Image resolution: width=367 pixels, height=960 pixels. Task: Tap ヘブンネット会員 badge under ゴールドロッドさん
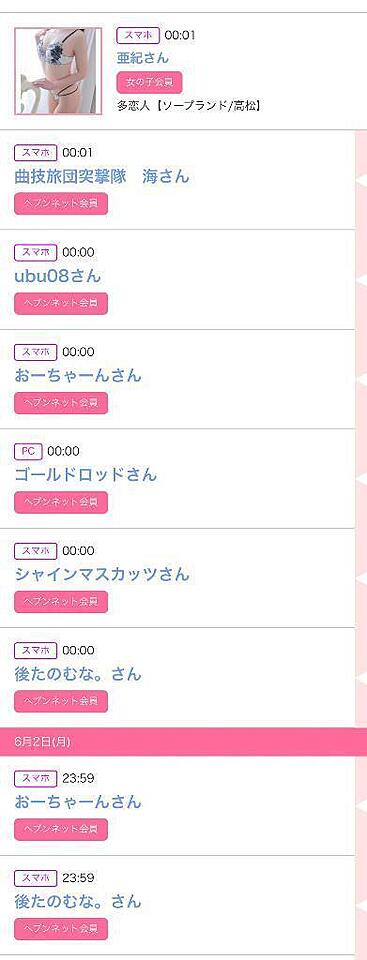click(61, 502)
